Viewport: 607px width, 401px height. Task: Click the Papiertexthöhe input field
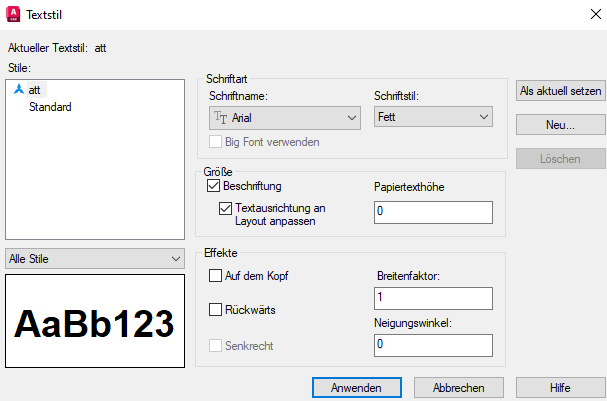point(432,212)
